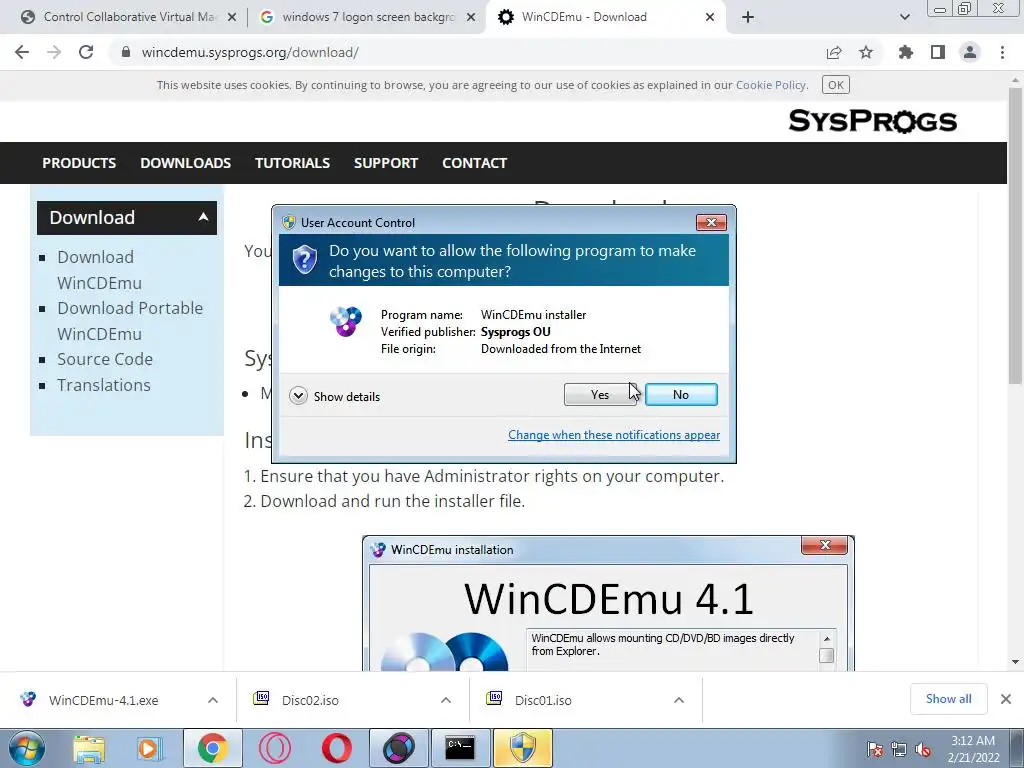
Task: Open options arrow for Disc01.iso download
Action: coord(679,700)
